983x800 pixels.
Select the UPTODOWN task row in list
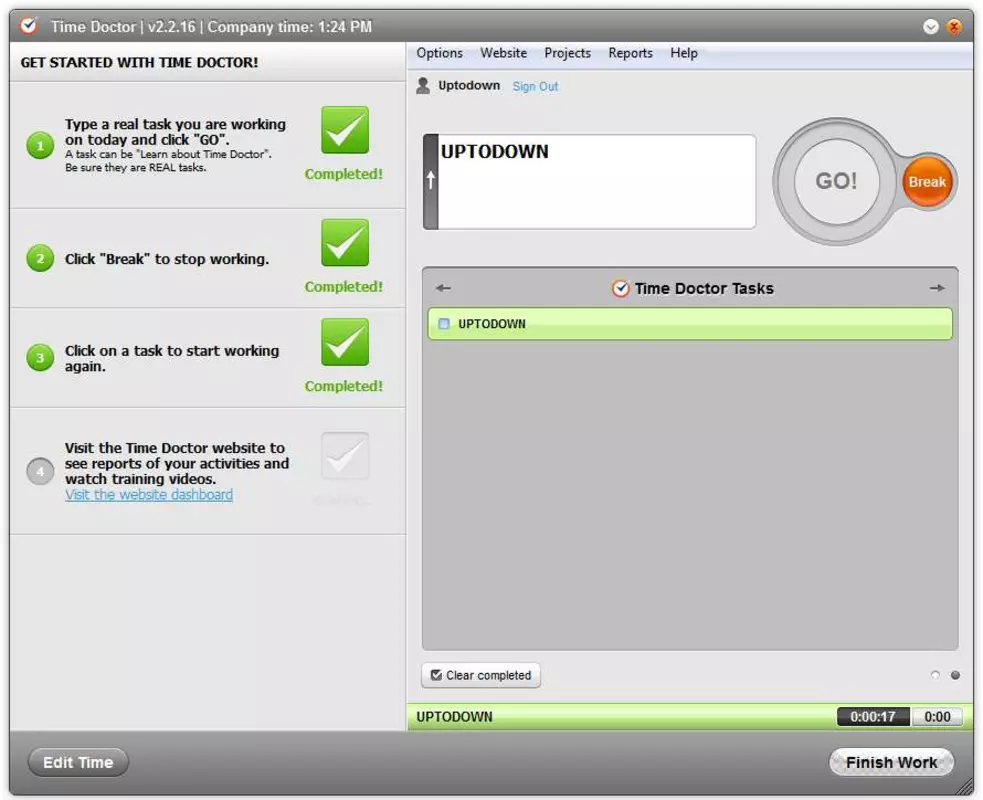tap(690, 324)
